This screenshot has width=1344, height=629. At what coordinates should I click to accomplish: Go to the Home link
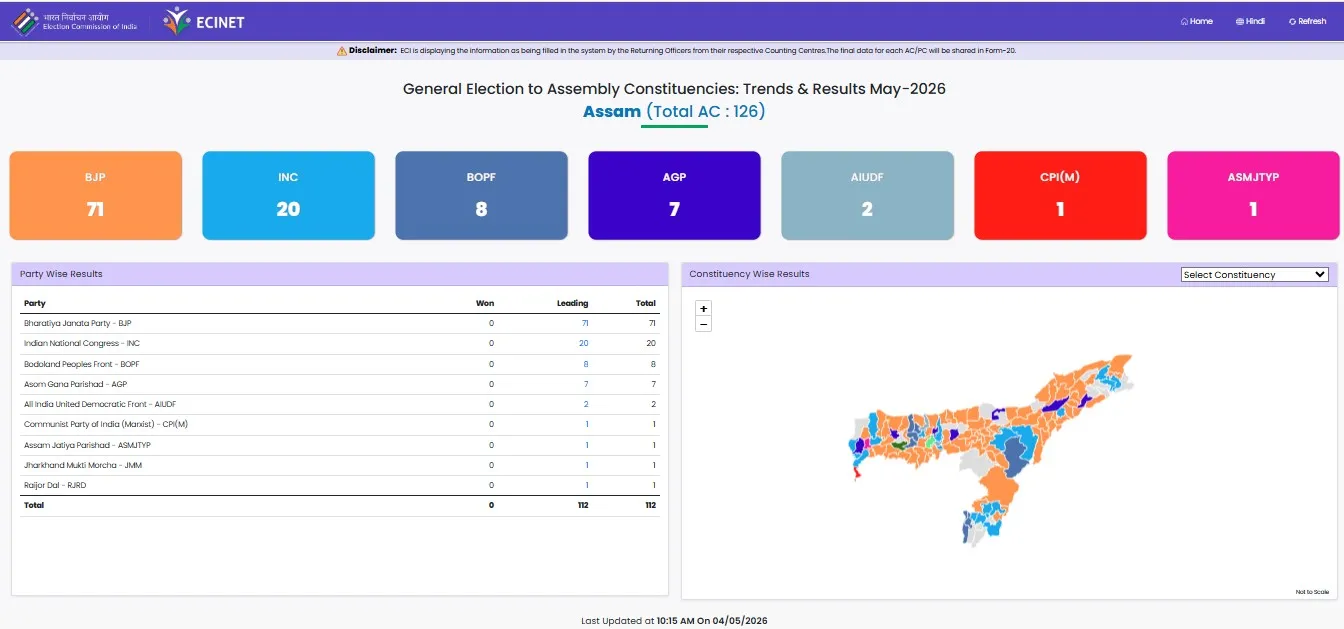(1196, 21)
